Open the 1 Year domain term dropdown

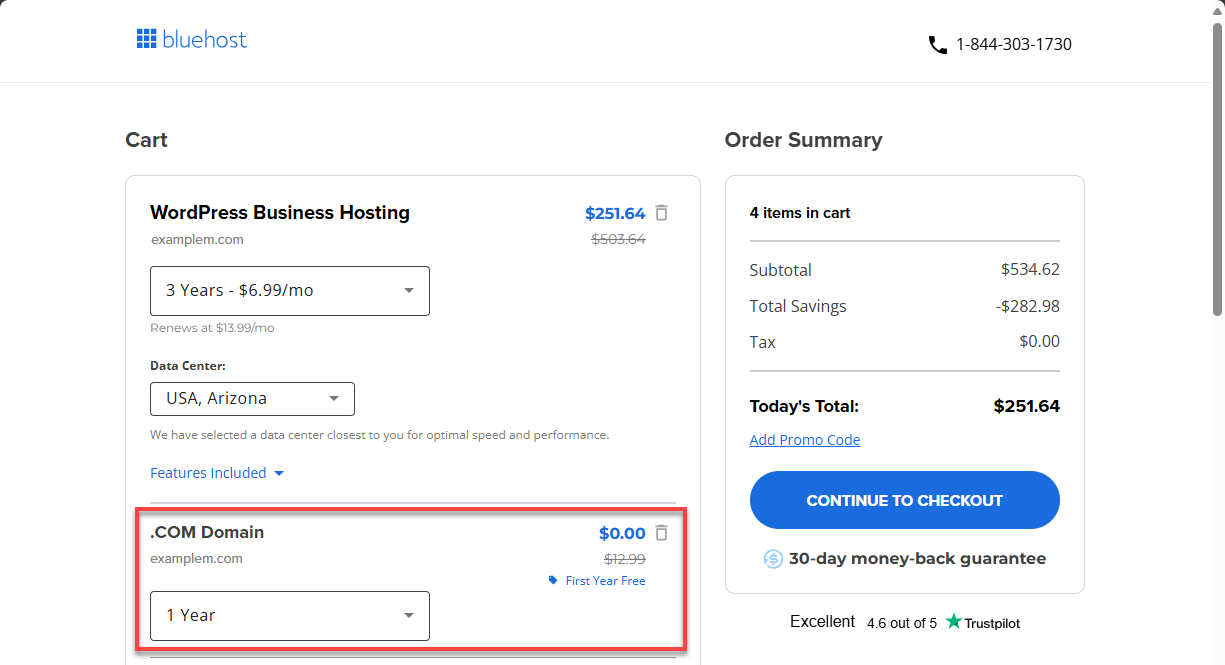pyautogui.click(x=289, y=615)
